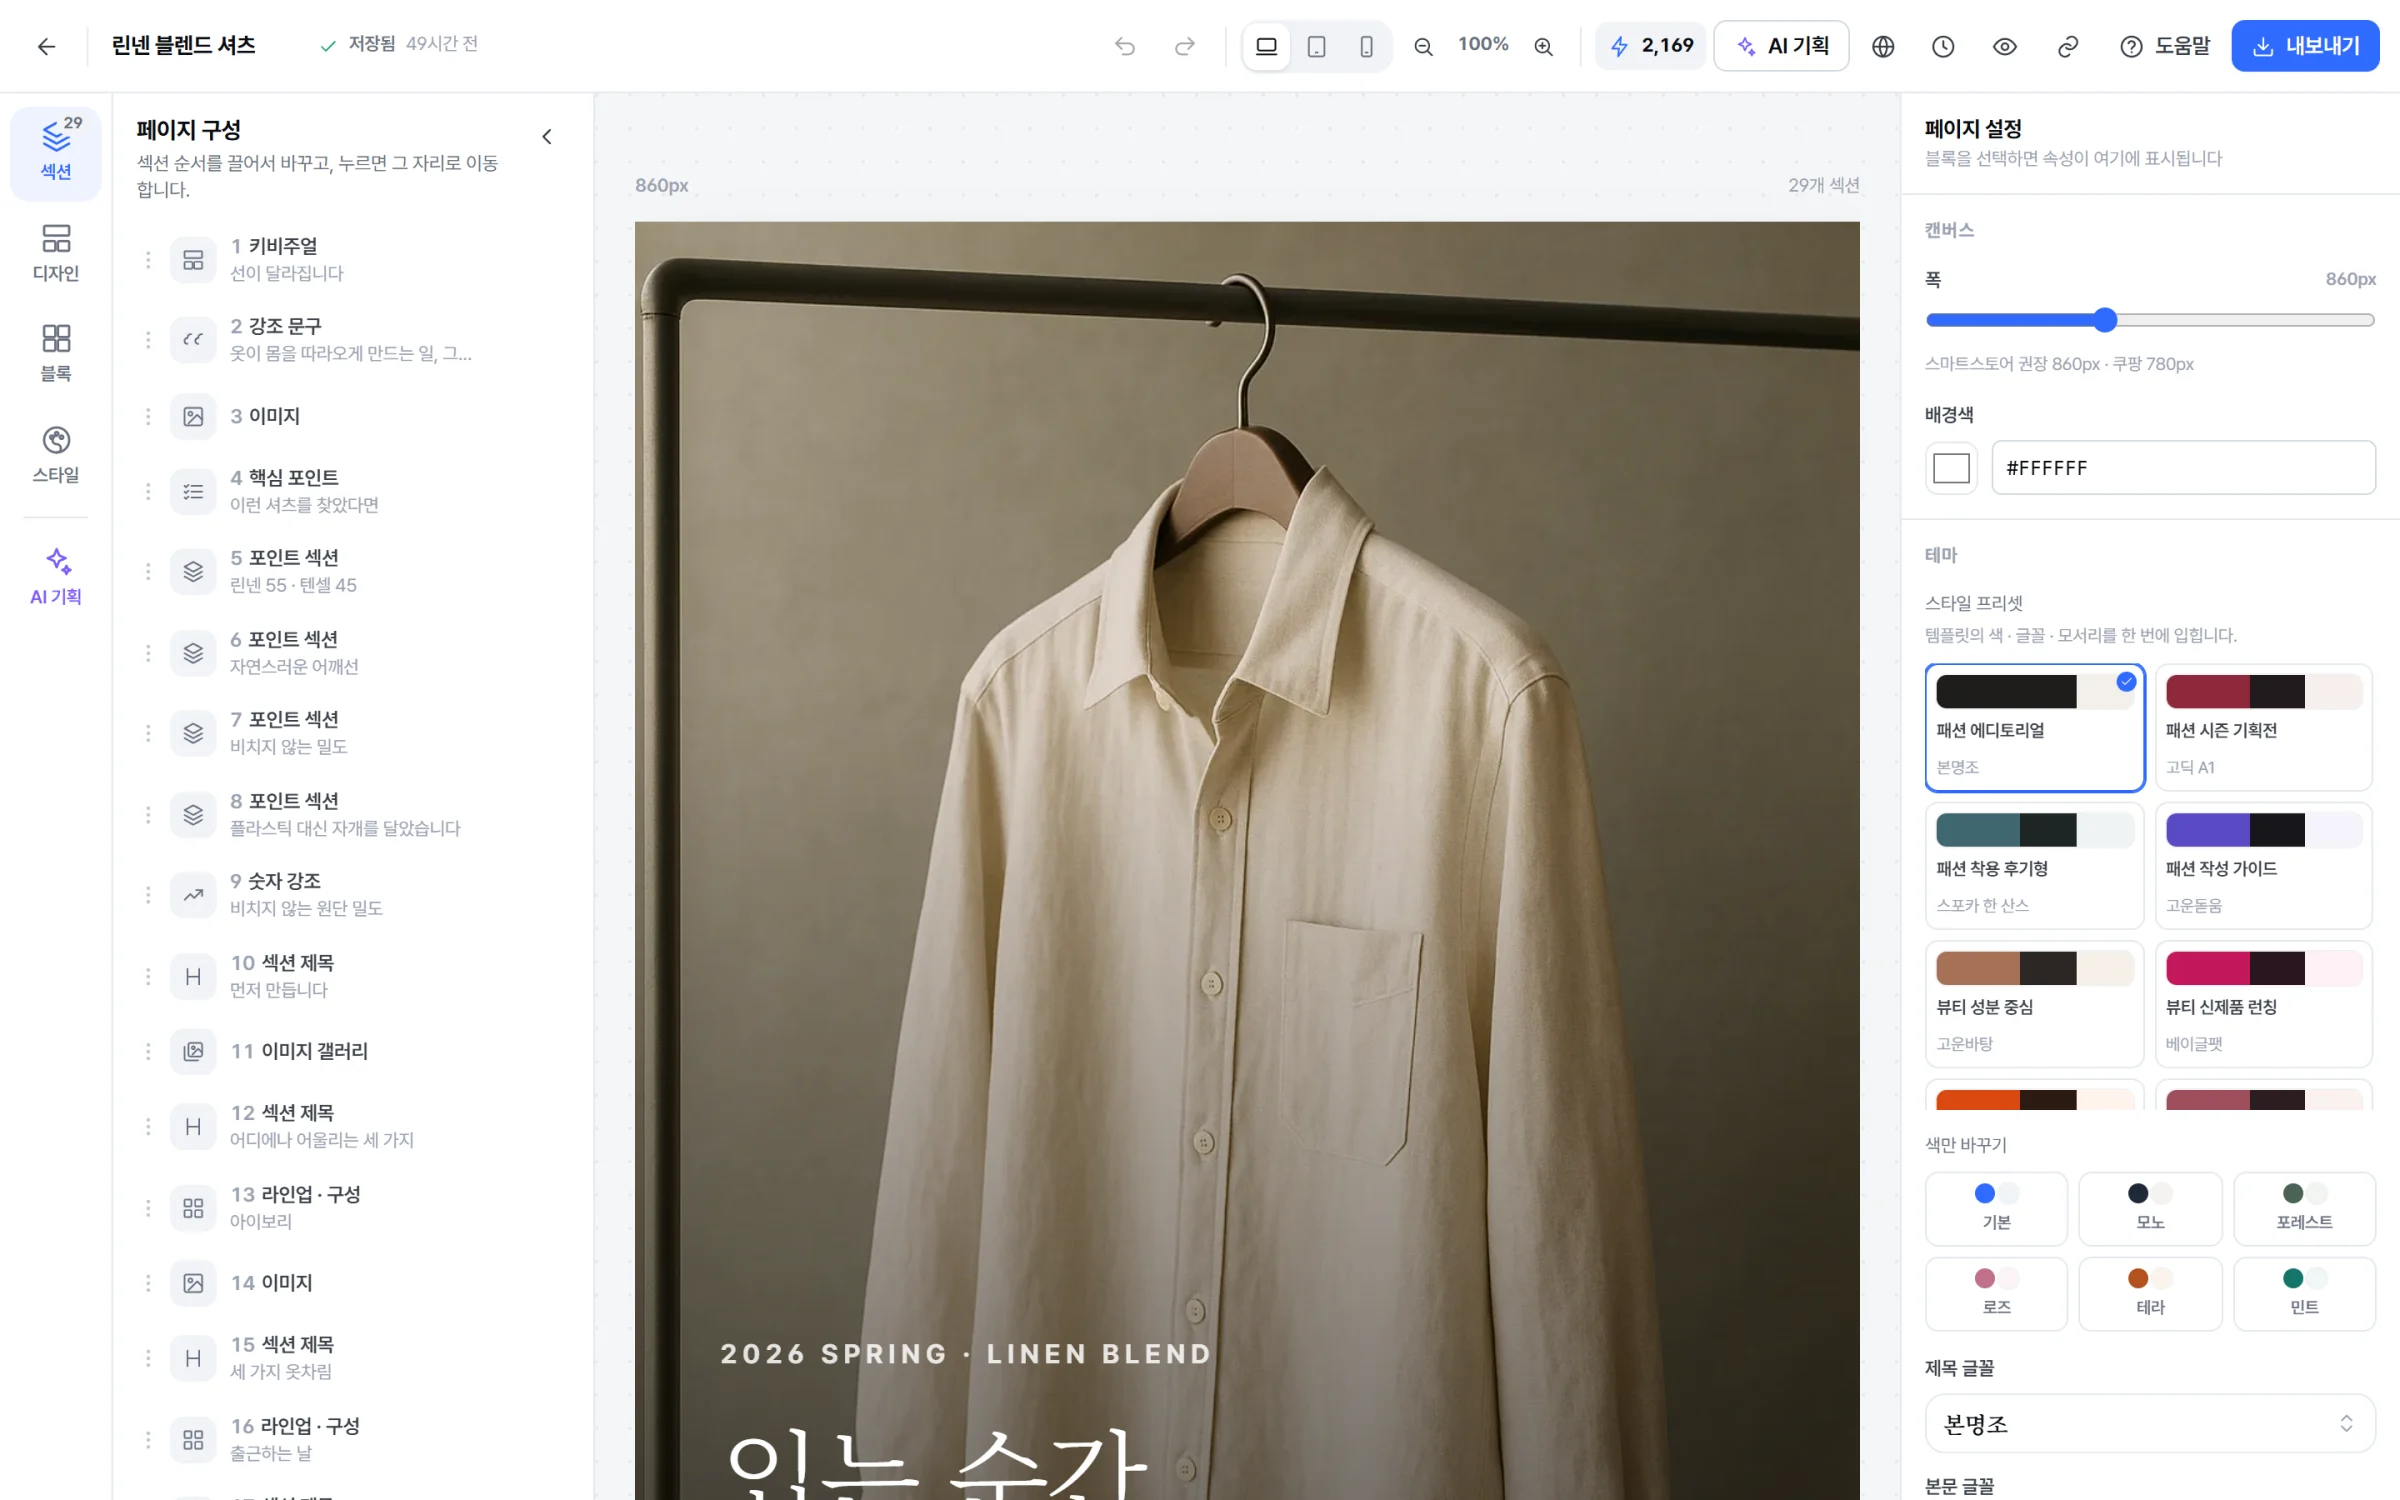Click the redo arrow icon
Screen dimensions: 2400x1500
(1184, 46)
